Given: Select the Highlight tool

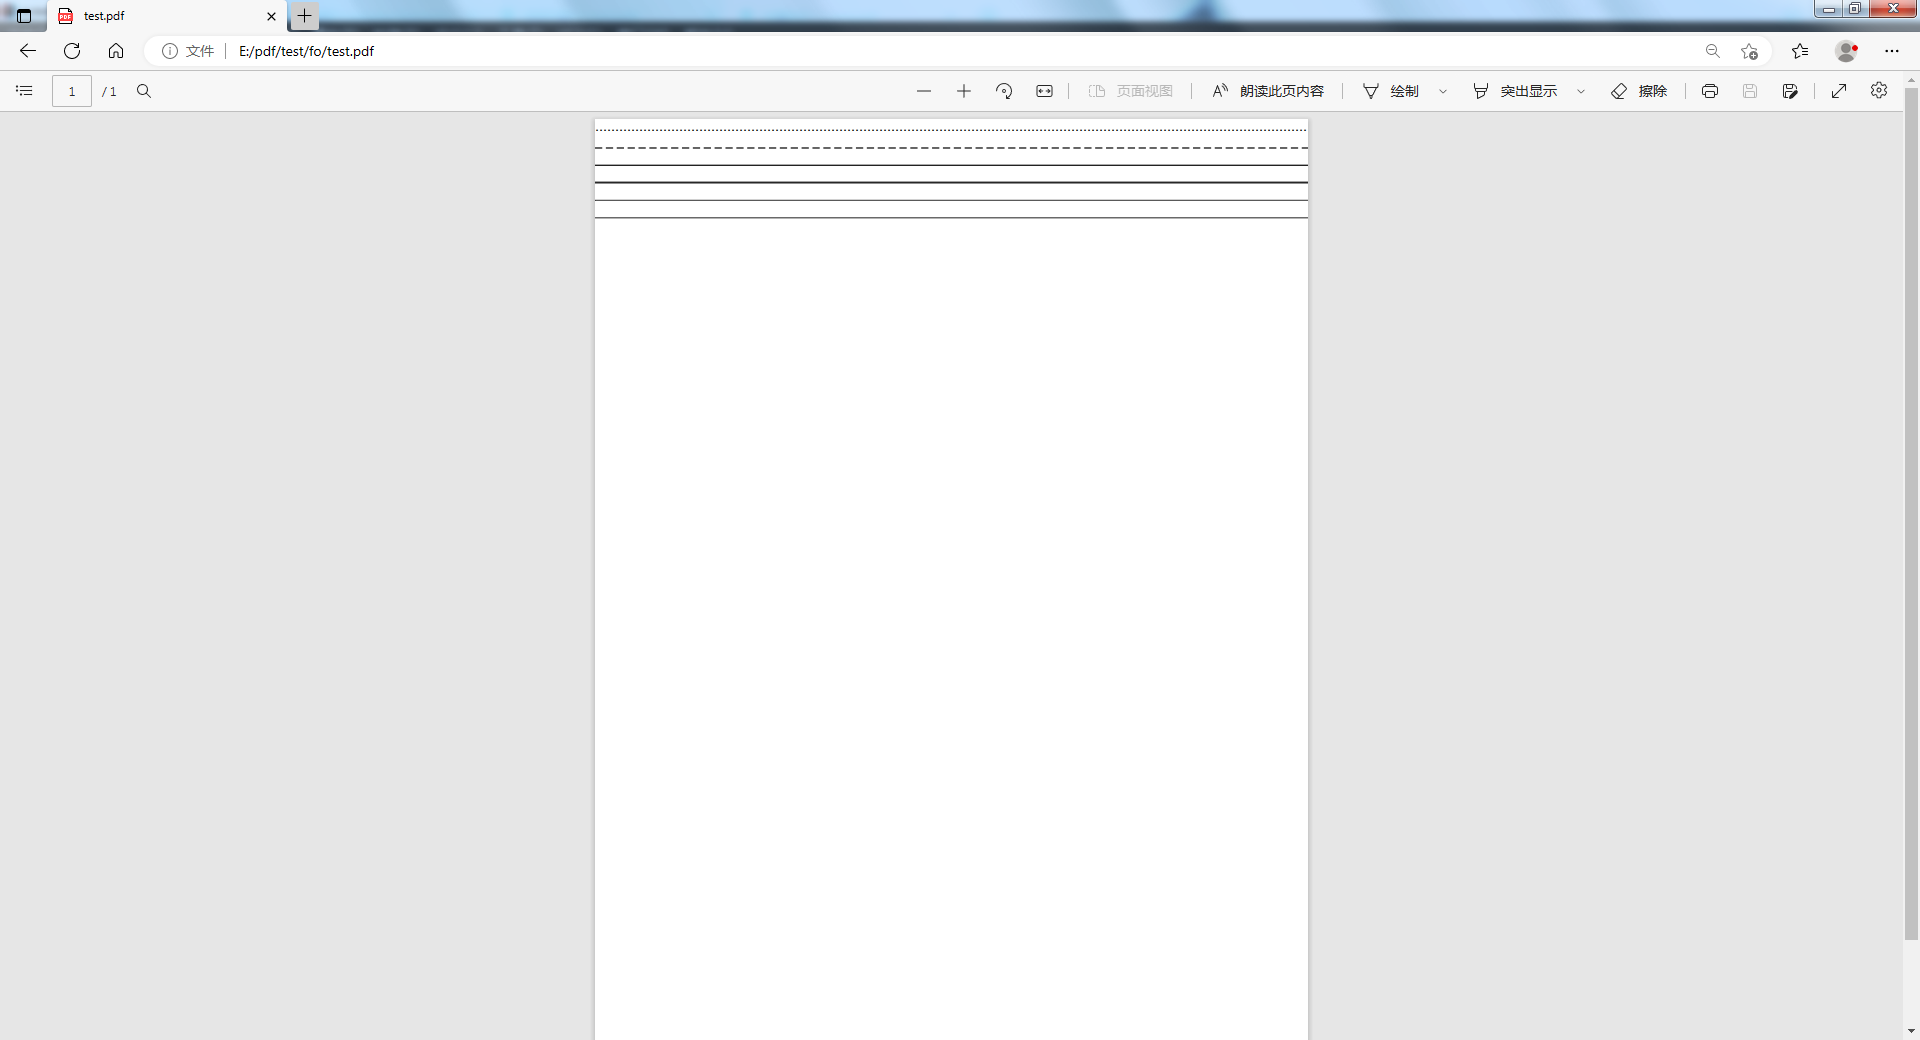Looking at the screenshot, I should pyautogui.click(x=1515, y=91).
